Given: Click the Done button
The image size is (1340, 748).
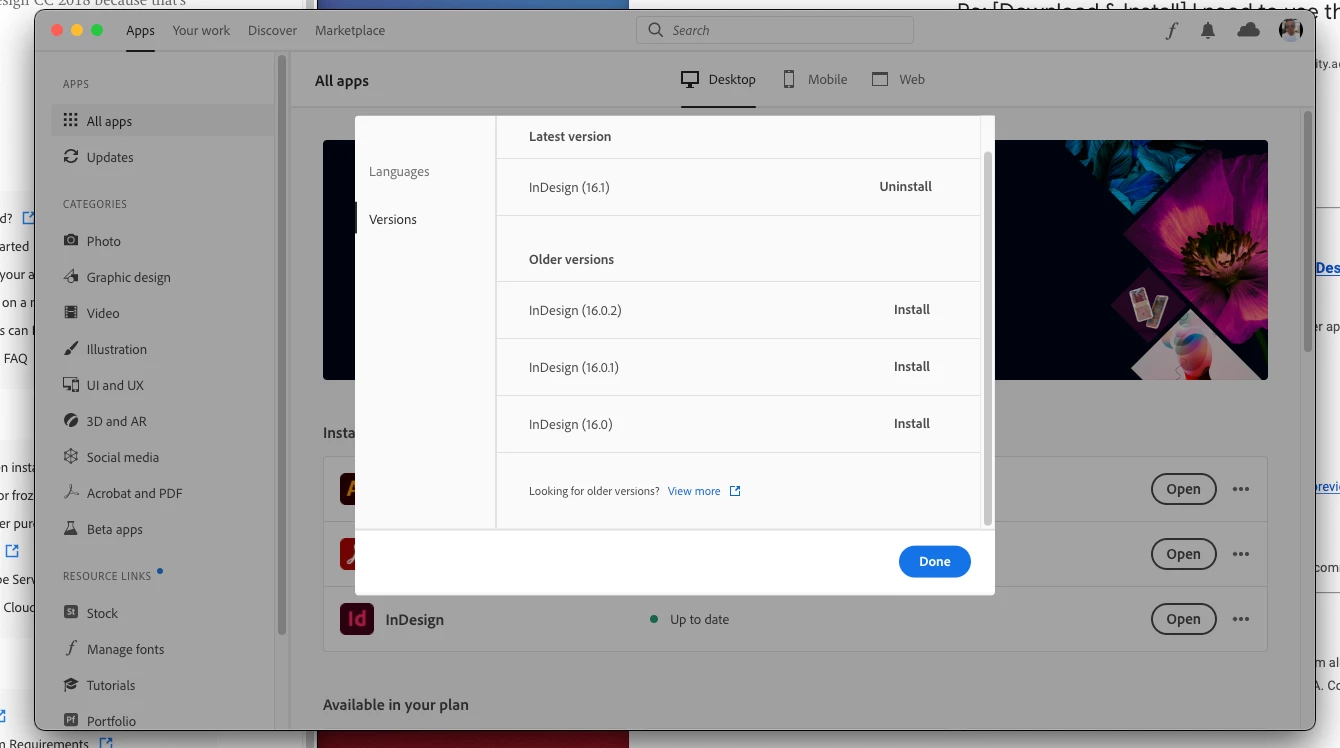Looking at the screenshot, I should [x=934, y=561].
